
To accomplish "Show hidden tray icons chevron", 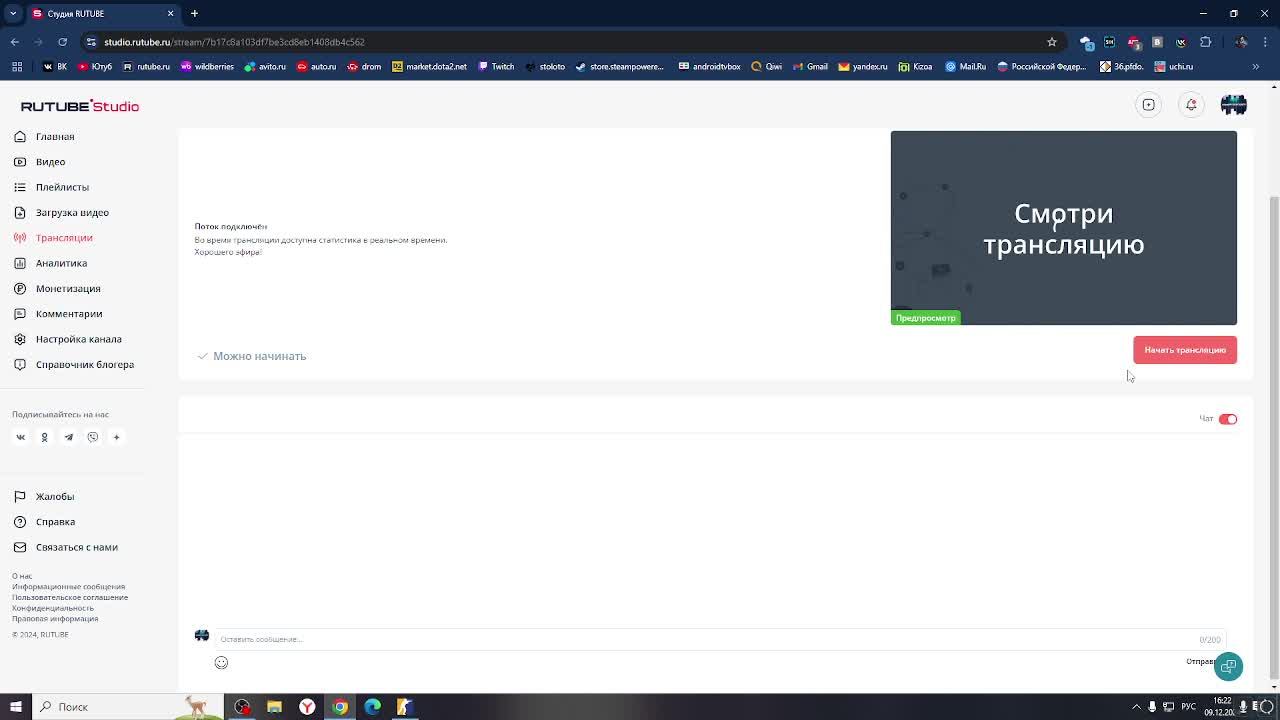I will pos(1136,707).
